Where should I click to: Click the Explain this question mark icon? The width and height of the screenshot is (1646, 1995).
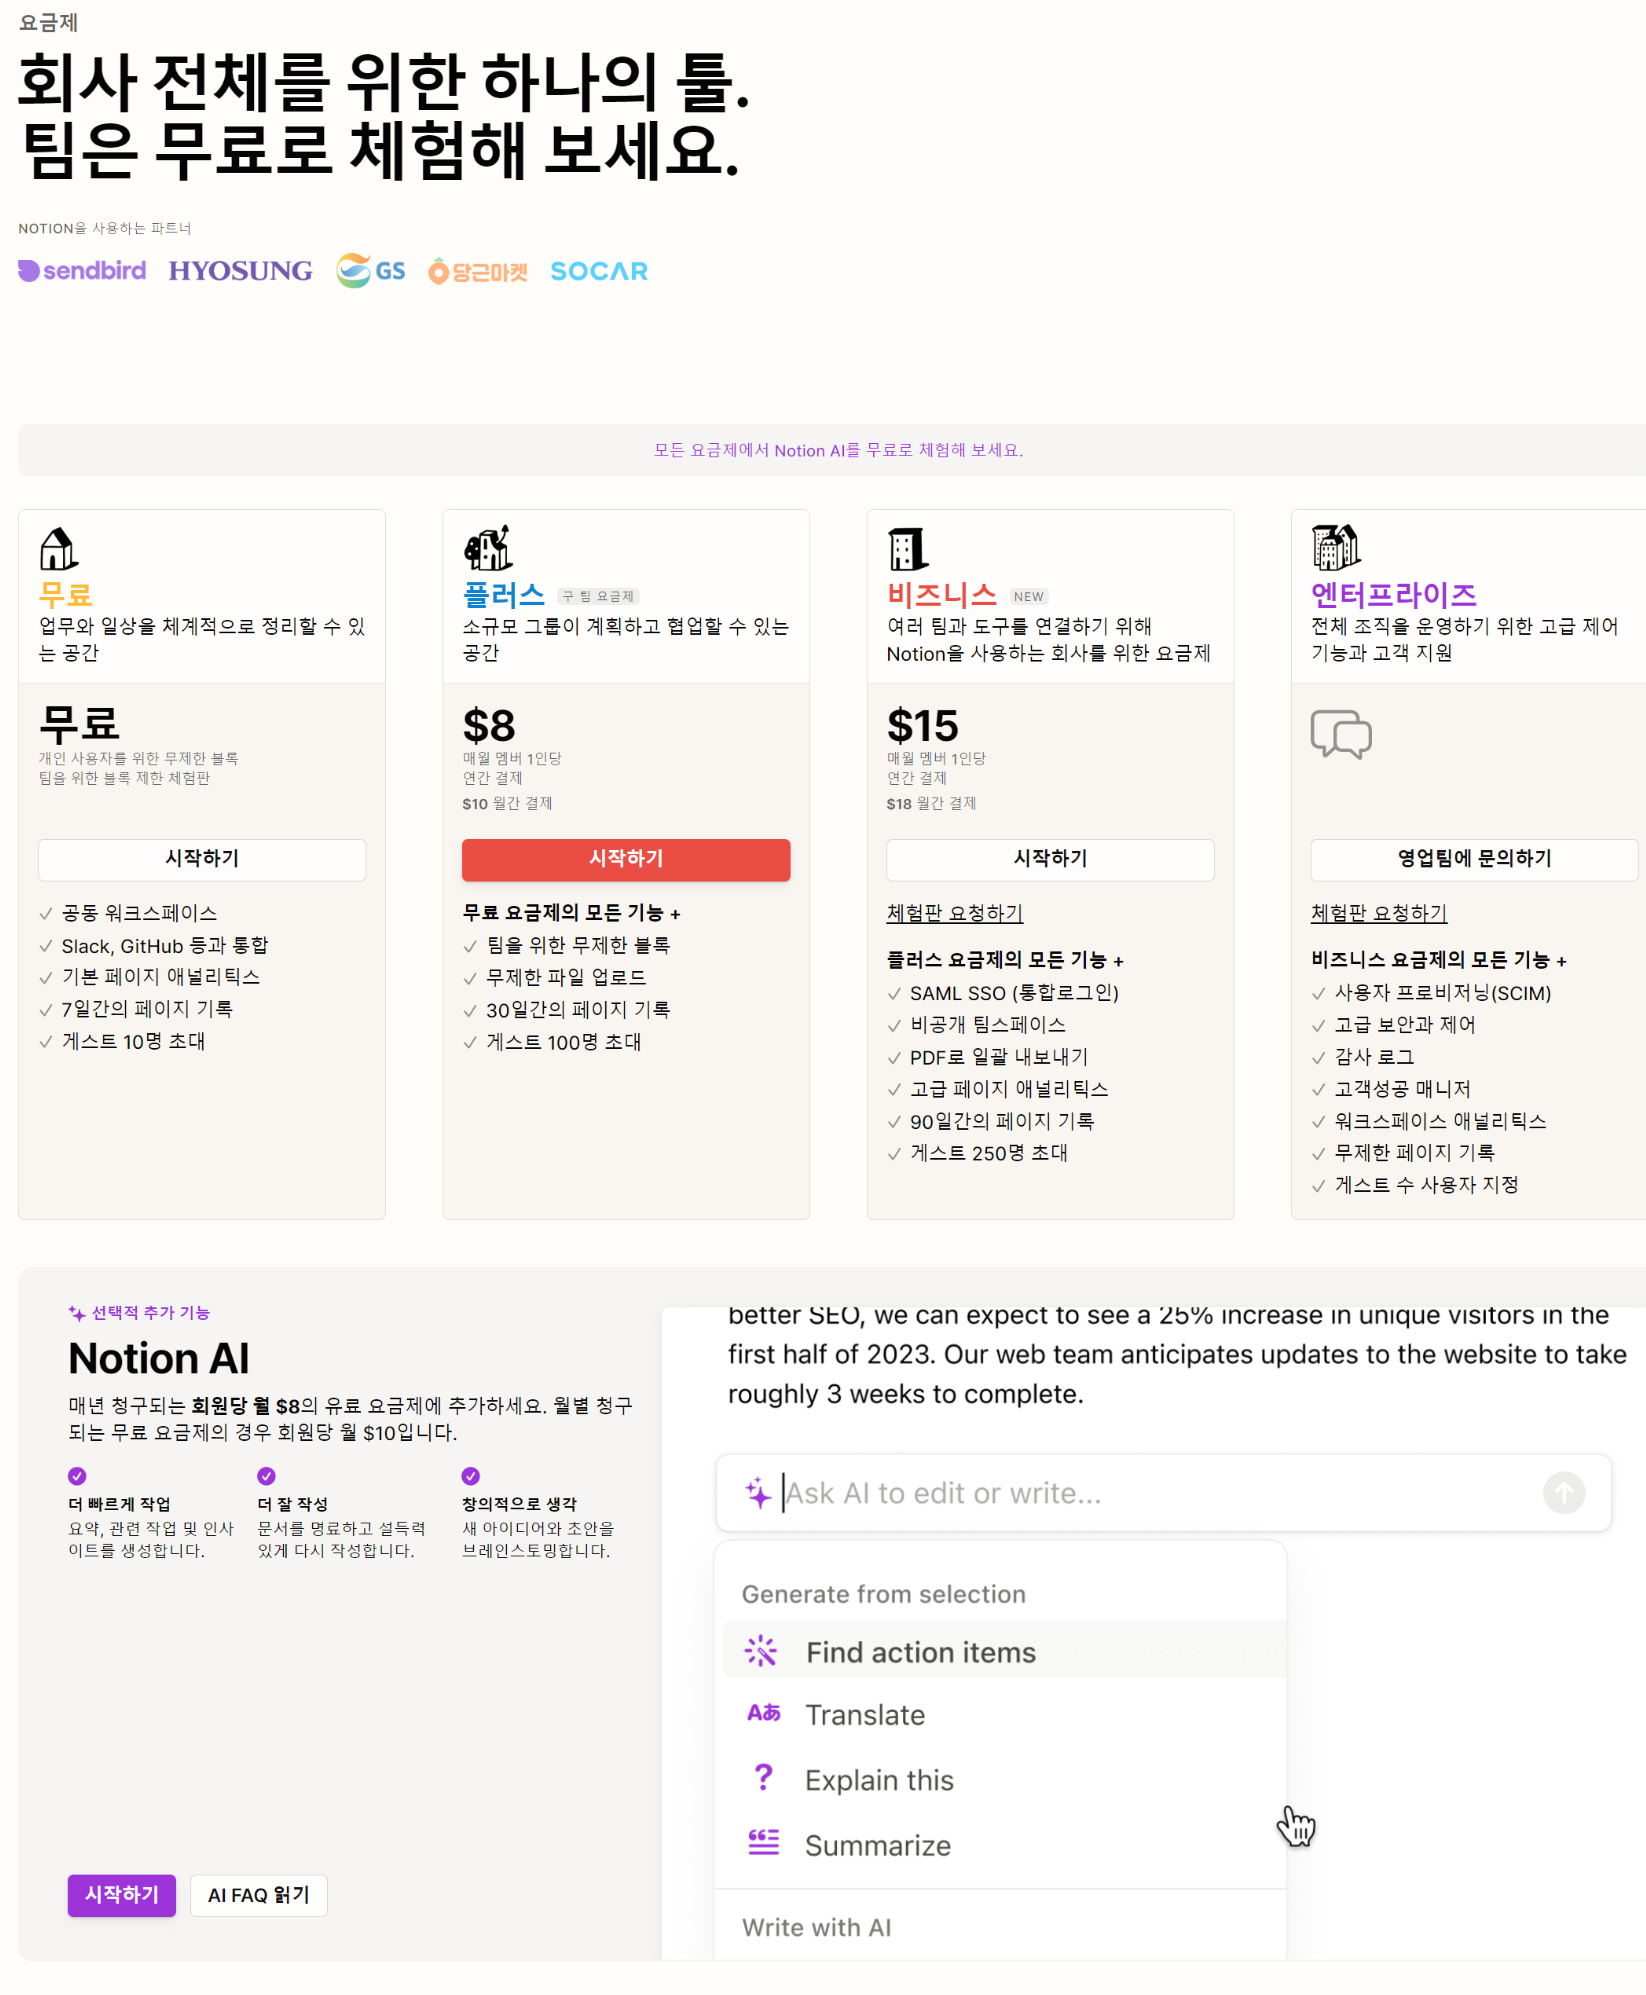[763, 1777]
